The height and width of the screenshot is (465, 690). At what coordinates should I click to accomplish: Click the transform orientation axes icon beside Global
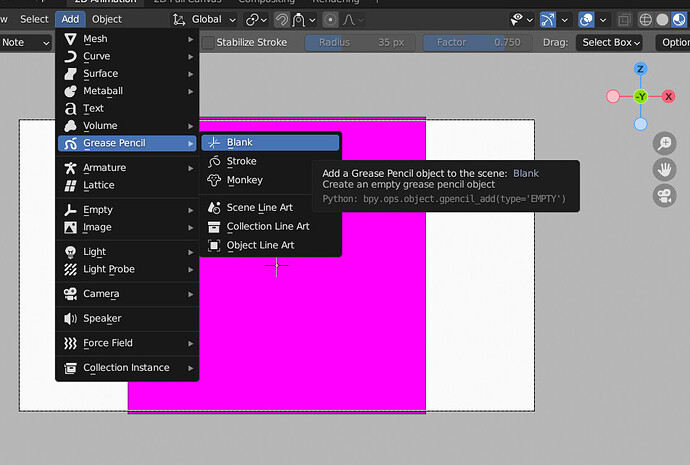click(179, 20)
